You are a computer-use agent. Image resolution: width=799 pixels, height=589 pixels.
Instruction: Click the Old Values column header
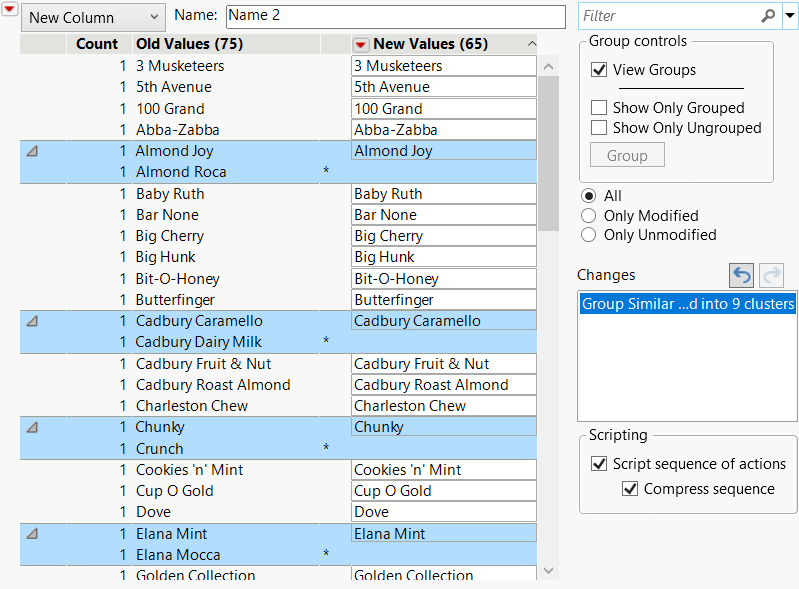pyautogui.click(x=190, y=44)
